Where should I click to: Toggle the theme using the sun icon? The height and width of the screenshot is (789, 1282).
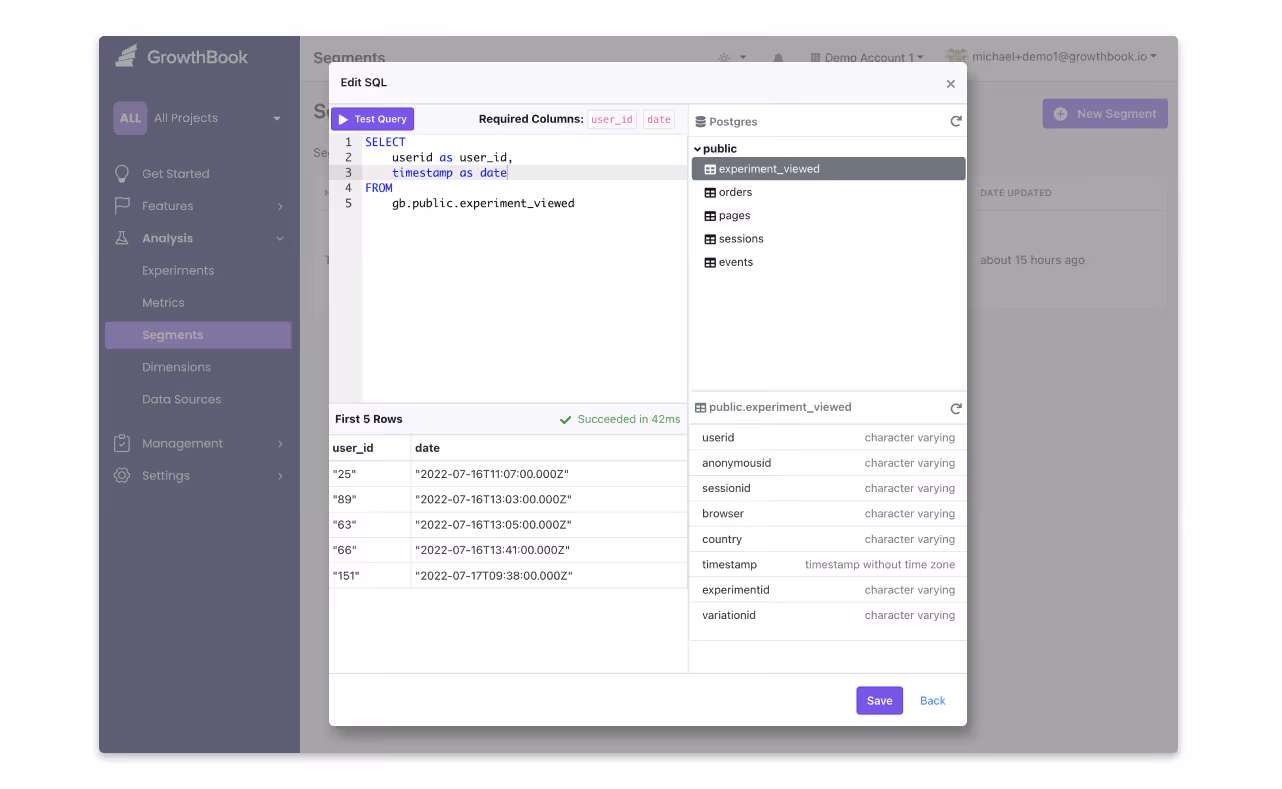point(727,57)
